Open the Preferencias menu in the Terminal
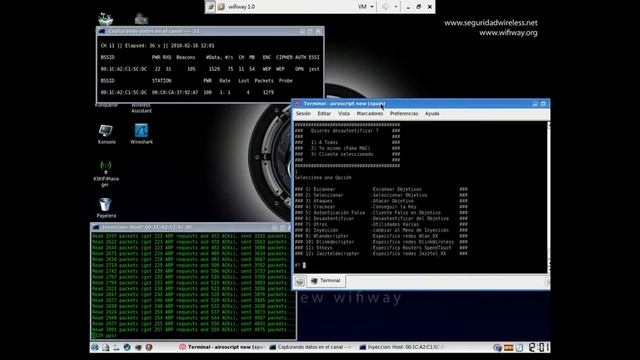The width and height of the screenshot is (640, 360). (x=404, y=113)
